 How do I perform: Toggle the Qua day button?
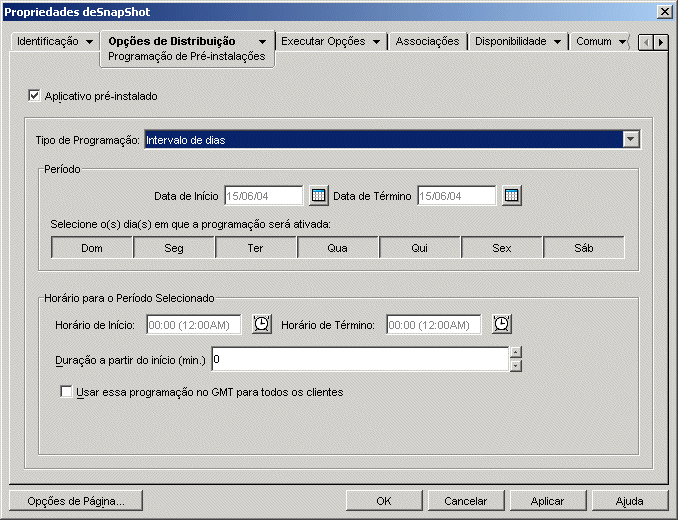tap(338, 247)
